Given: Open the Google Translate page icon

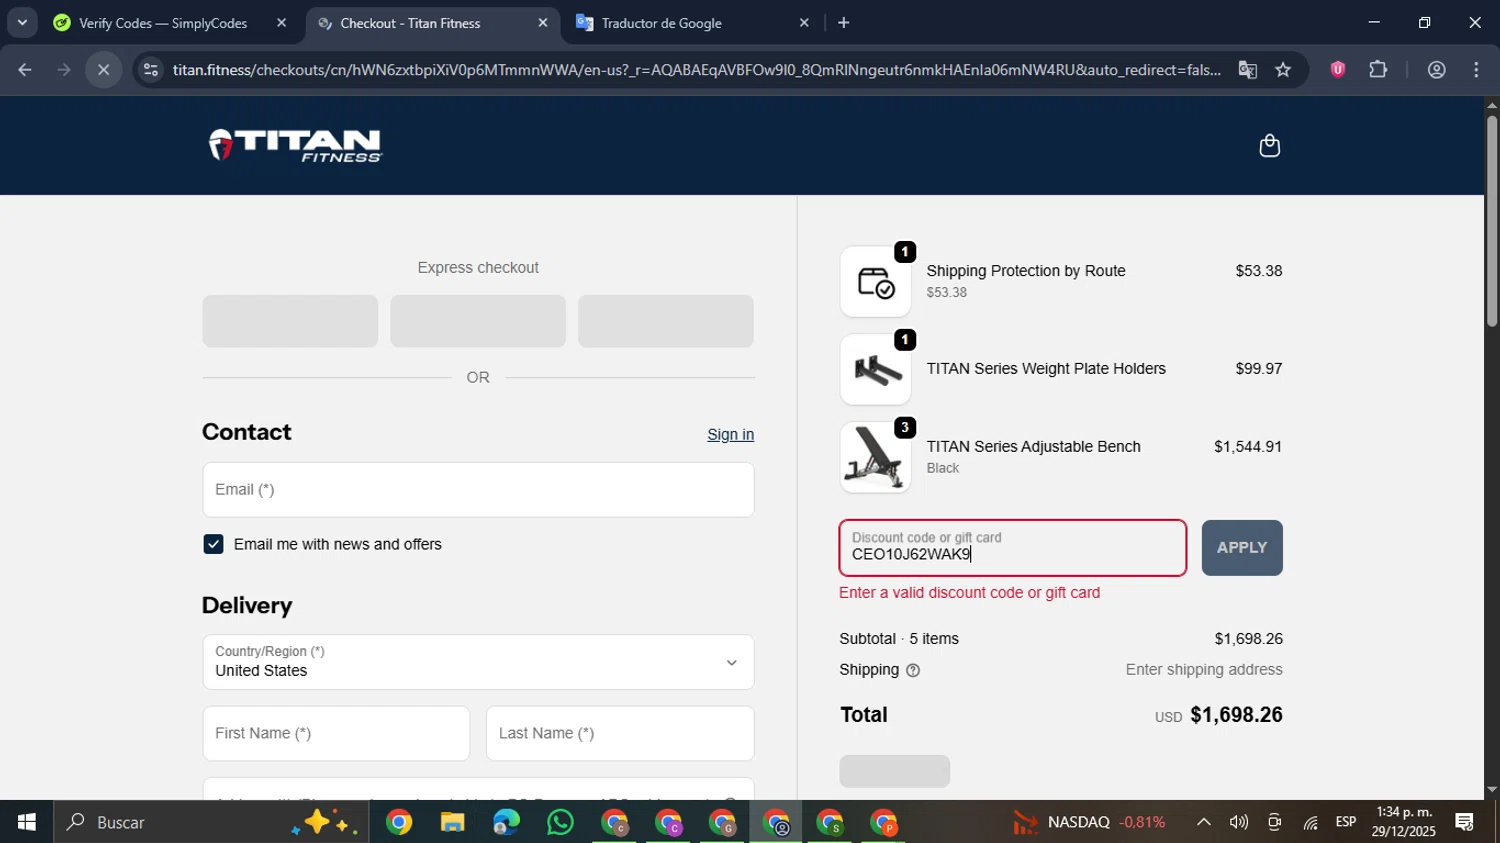Looking at the screenshot, I should 1247,70.
